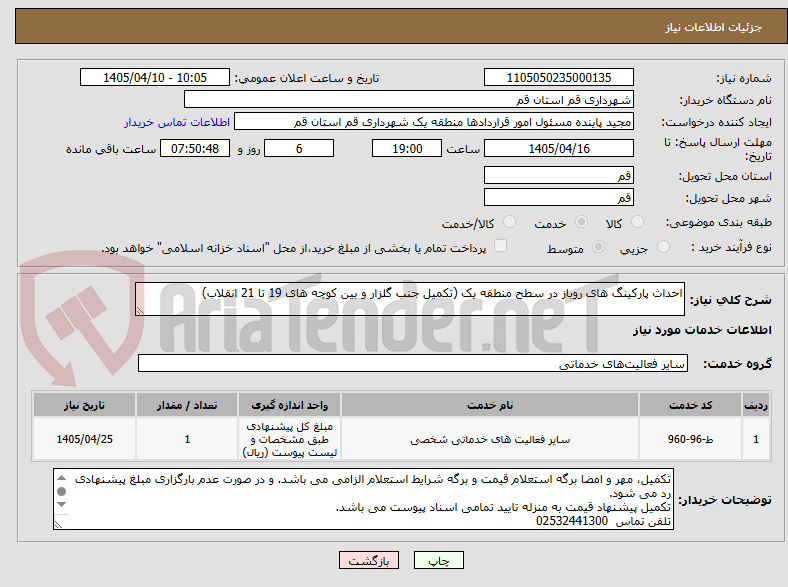Click the buyer notes textarea resize handle
788x587 pixels.
coord(58,525)
